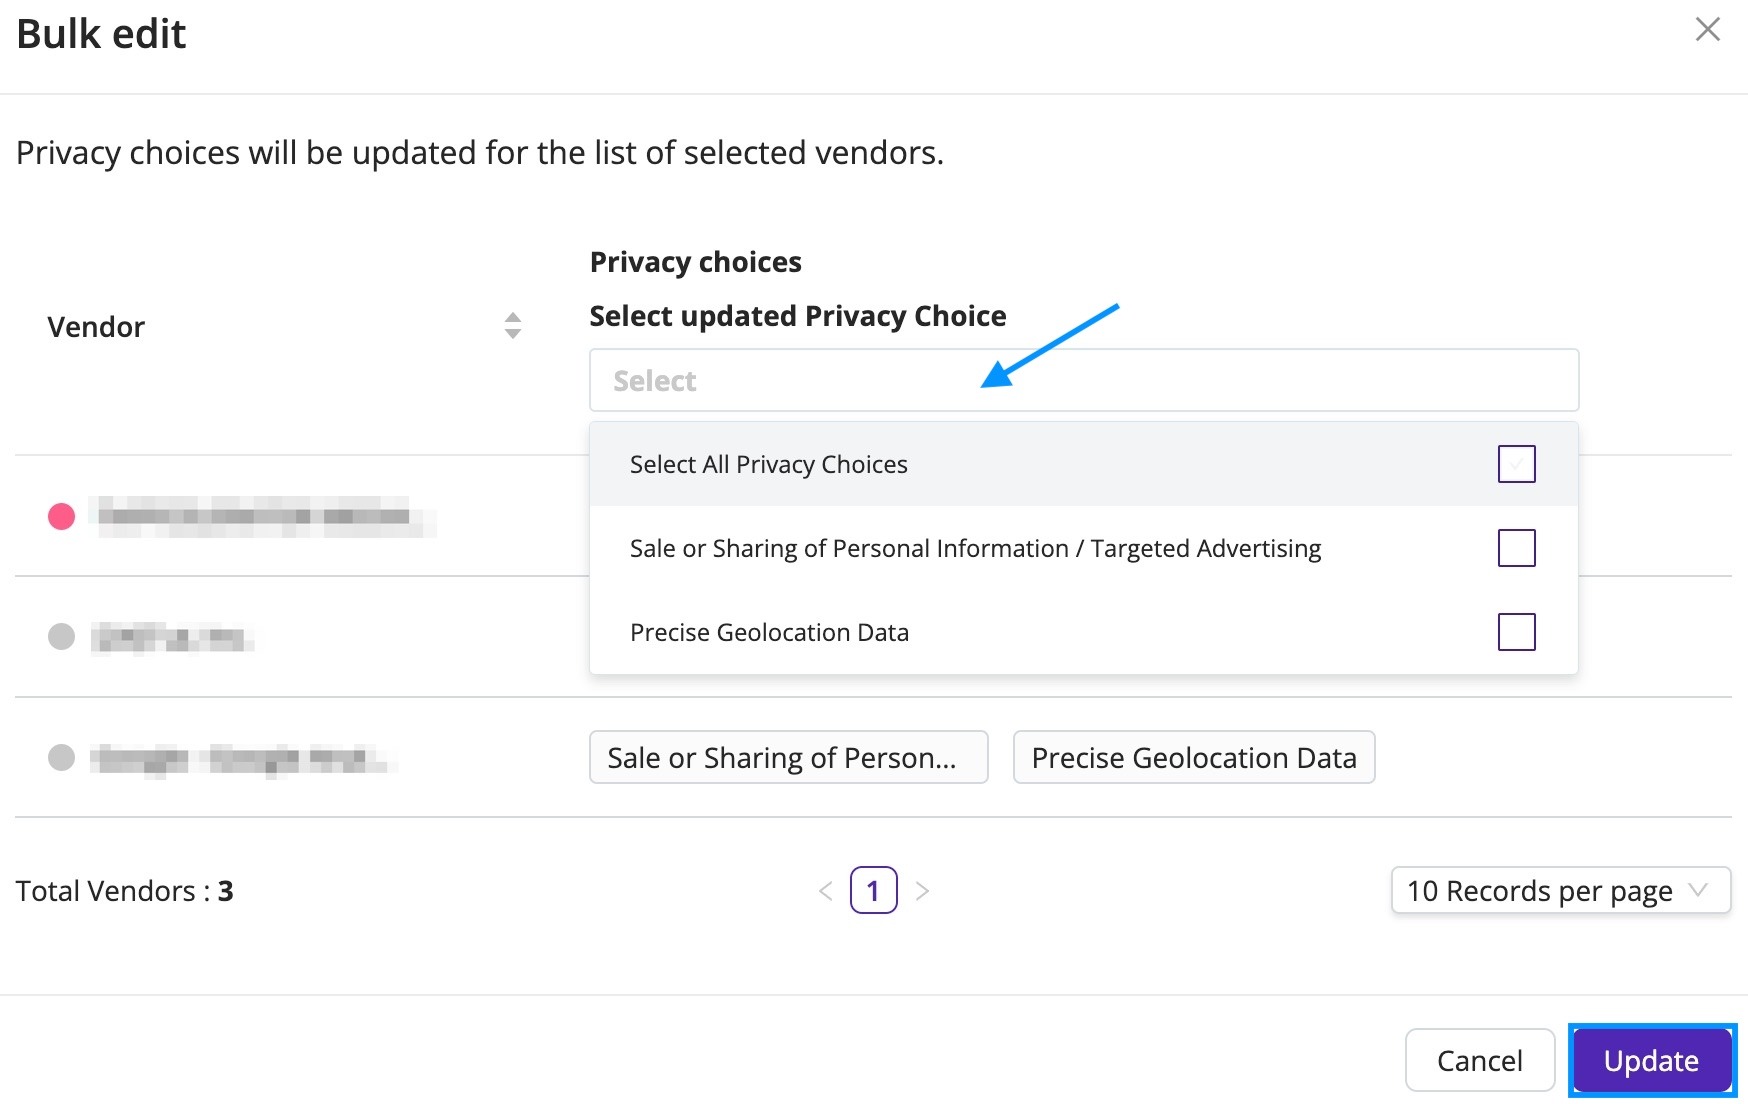Close the Bulk edit dialog
The width and height of the screenshot is (1748, 1104).
tap(1706, 30)
